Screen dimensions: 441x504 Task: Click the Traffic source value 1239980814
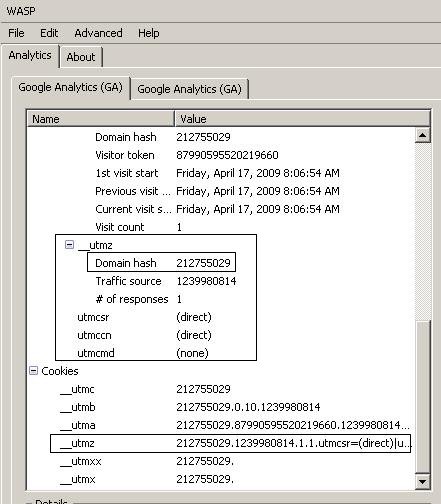click(x=206, y=281)
